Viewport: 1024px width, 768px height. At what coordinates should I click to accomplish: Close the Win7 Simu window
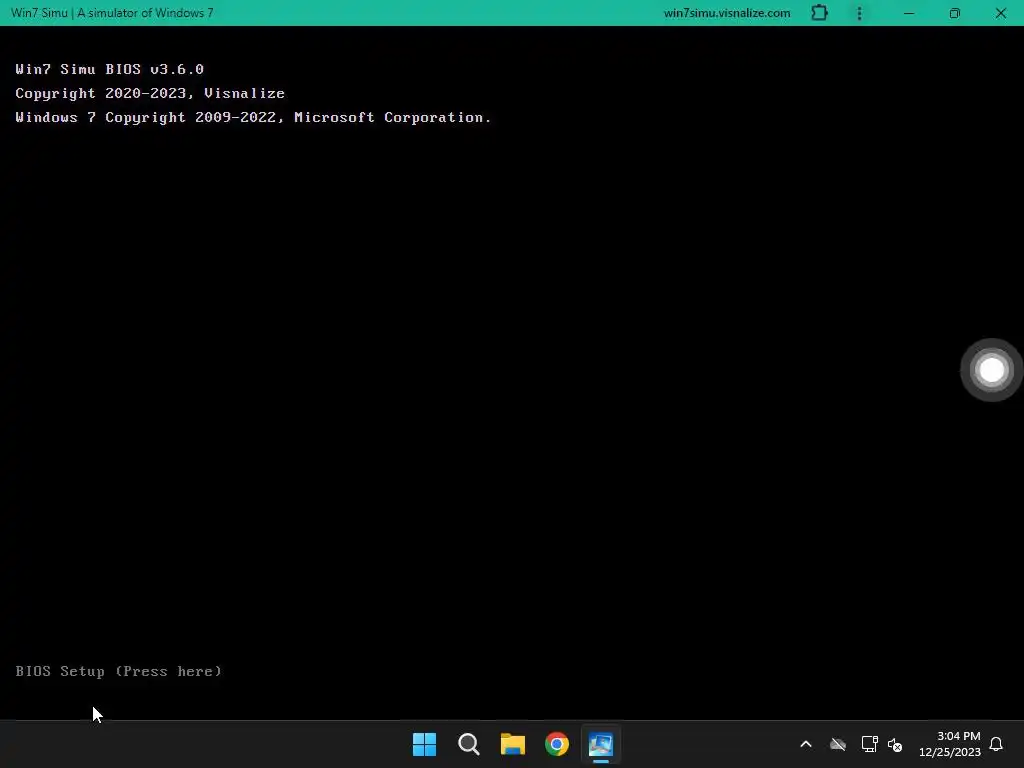tap(1000, 13)
